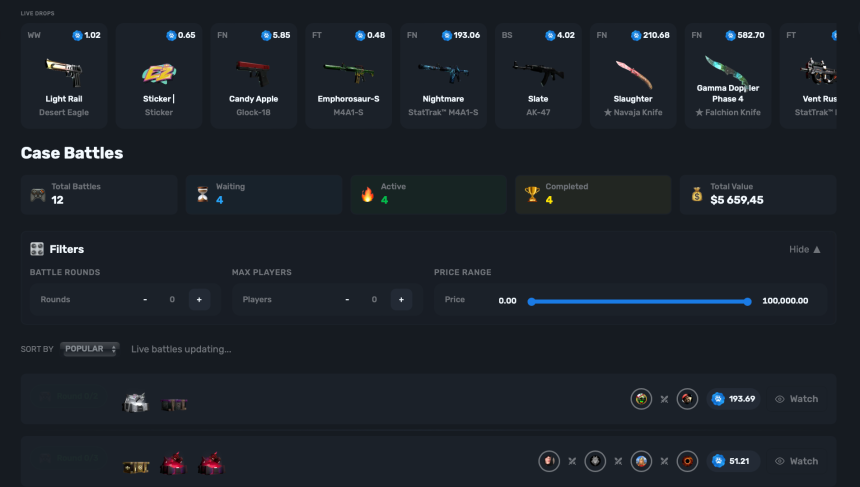Click the gold case in the 51.21 battle
860x487 pixels.
point(136,467)
